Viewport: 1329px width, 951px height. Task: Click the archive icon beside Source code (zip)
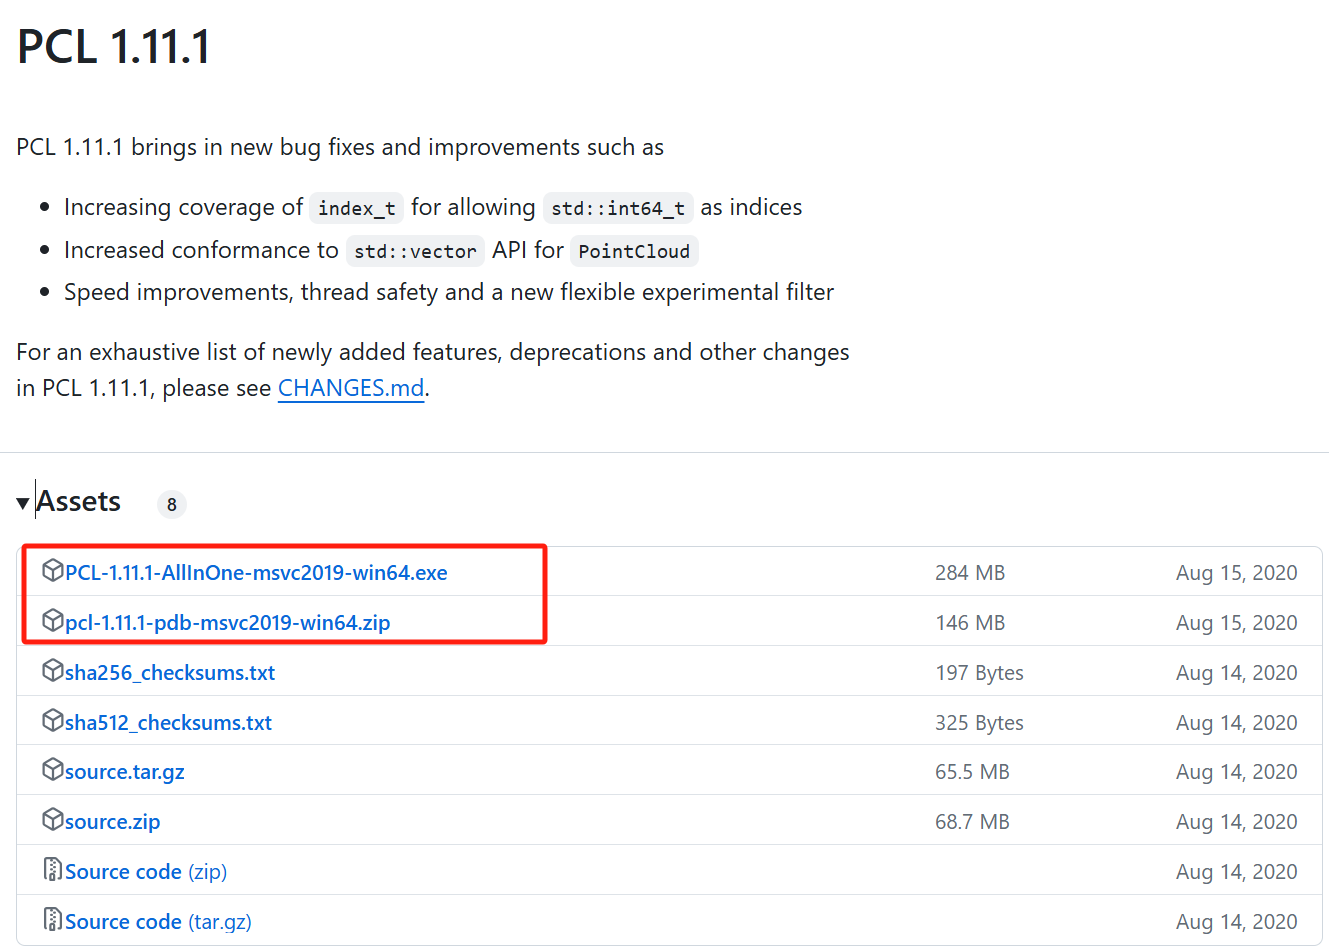tap(53, 870)
